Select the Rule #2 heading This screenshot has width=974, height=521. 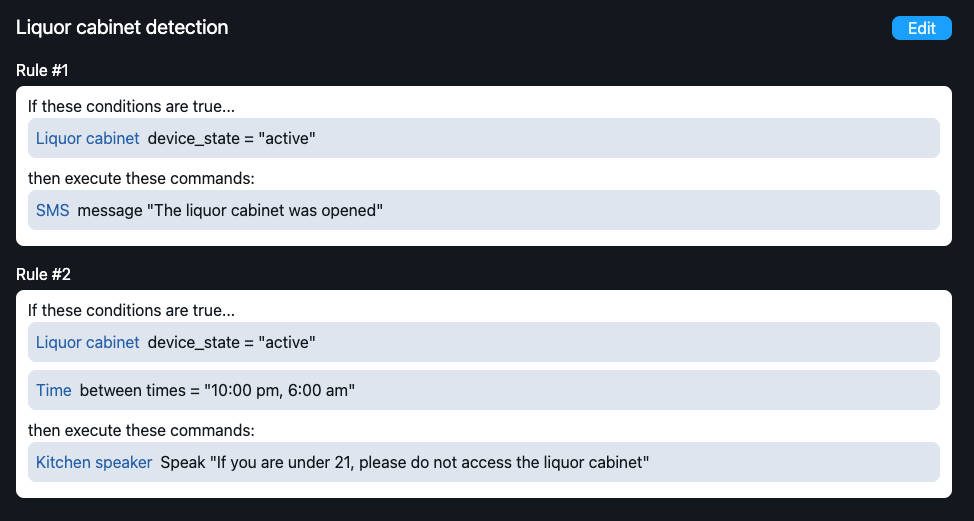42,274
